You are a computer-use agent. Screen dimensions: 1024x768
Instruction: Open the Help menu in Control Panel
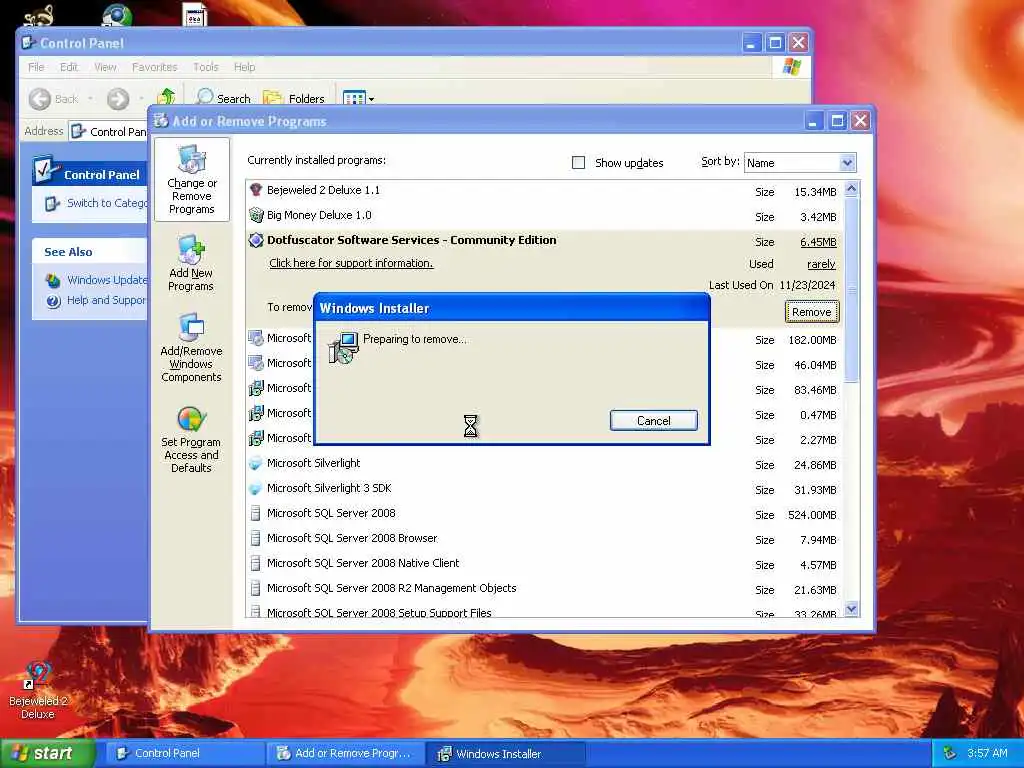244,67
